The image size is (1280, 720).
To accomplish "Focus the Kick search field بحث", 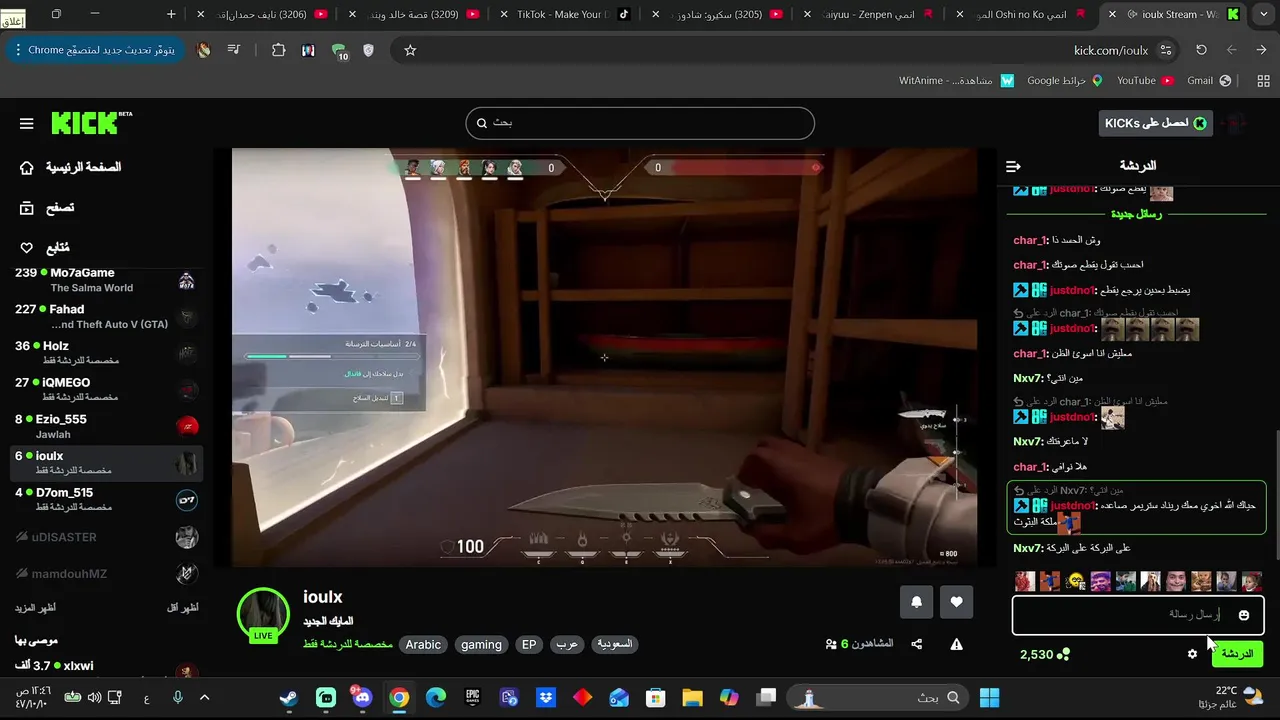I will [x=640, y=123].
